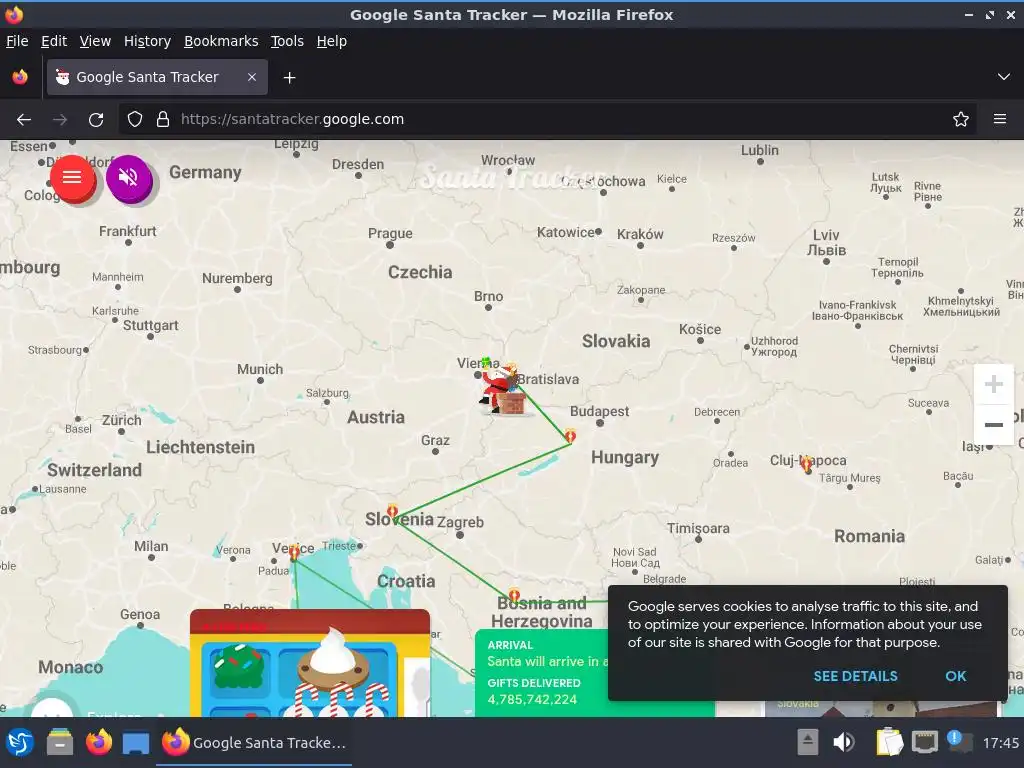Open the notifications tray icon
Viewport: 1024px width, 768px height.
point(958,741)
